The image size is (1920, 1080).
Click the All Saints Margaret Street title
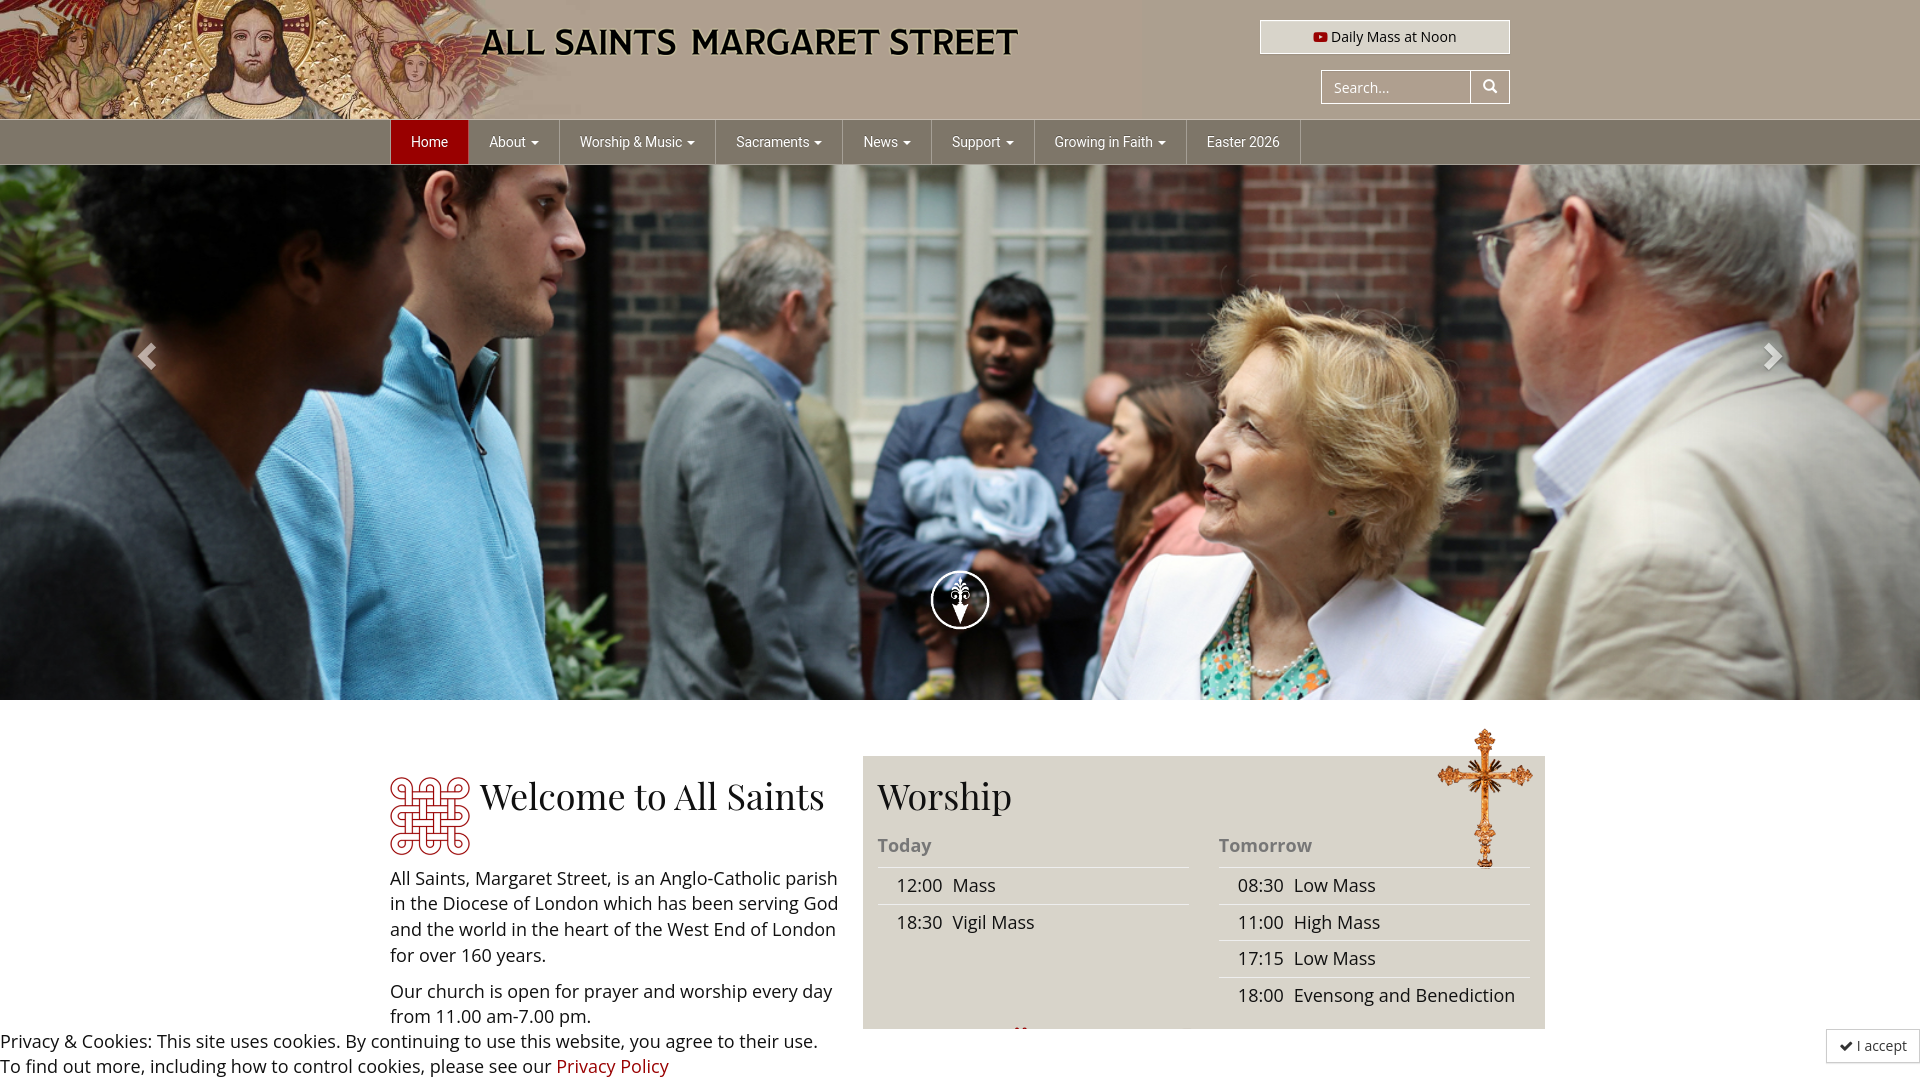click(750, 42)
